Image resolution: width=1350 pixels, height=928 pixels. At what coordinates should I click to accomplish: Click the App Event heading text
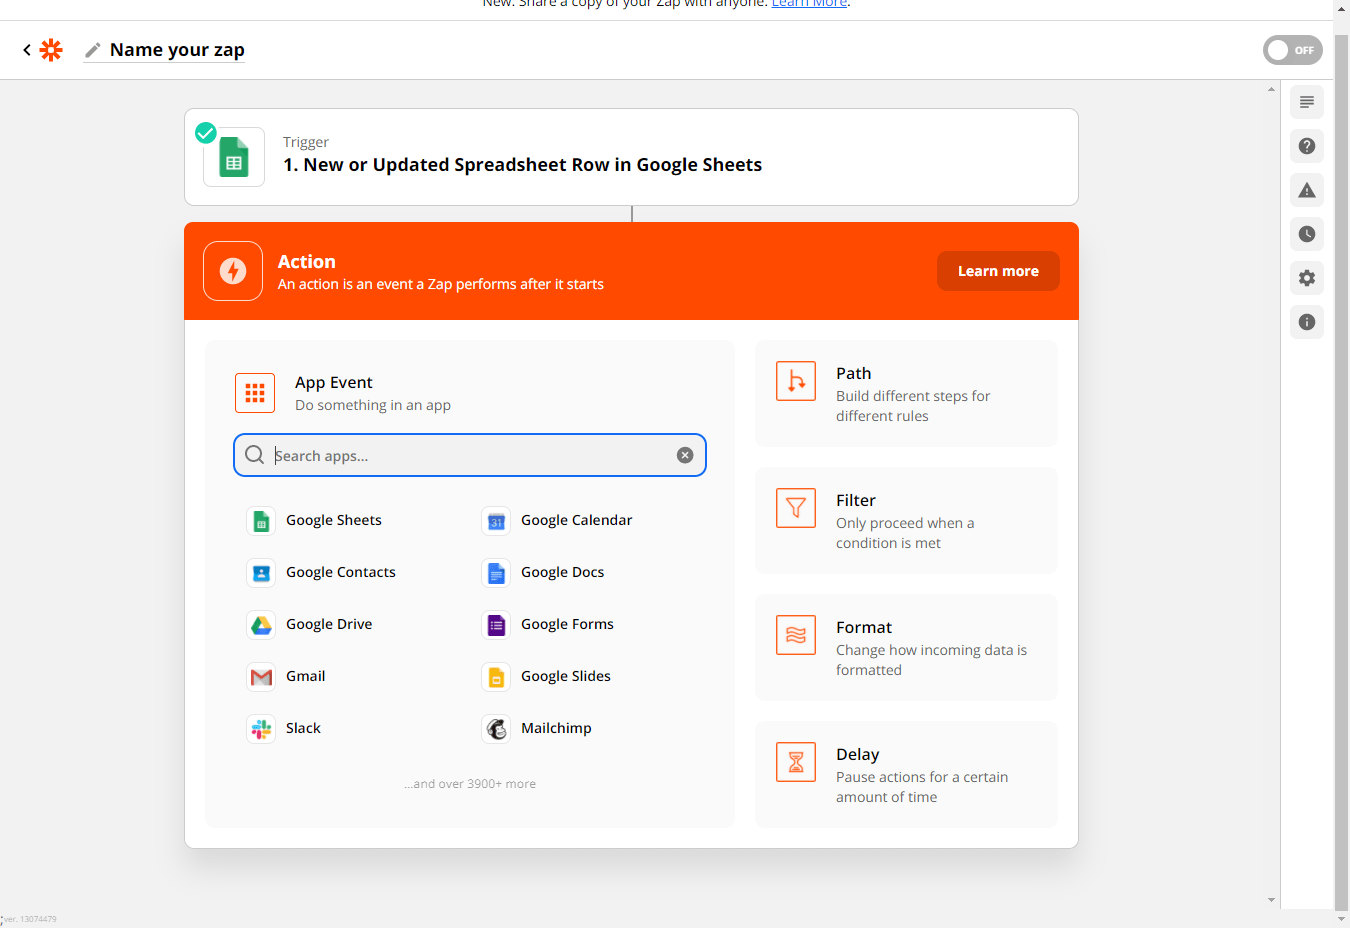(x=333, y=382)
